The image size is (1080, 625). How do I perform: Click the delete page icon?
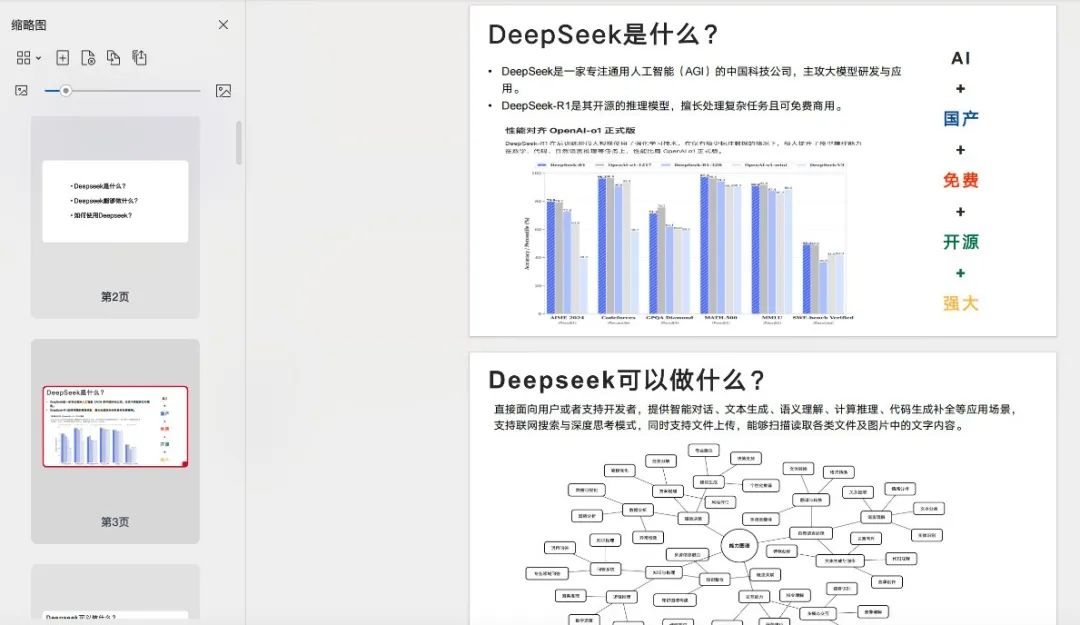(88, 58)
